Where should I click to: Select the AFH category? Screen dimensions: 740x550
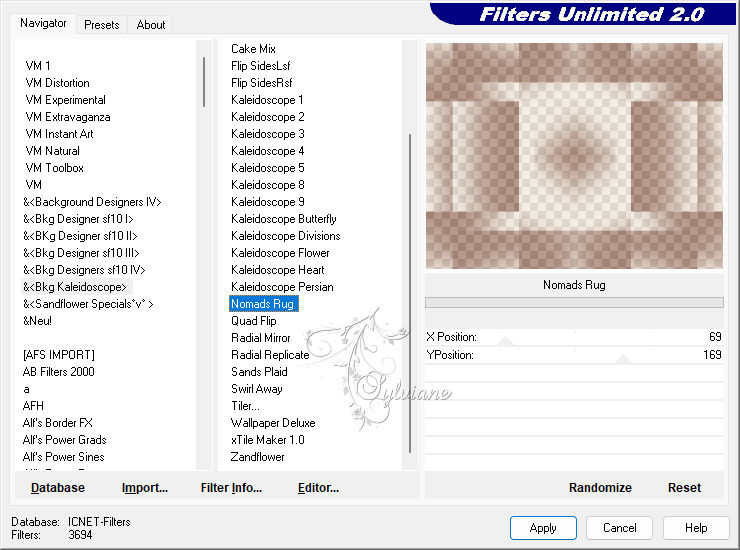[x=33, y=406]
